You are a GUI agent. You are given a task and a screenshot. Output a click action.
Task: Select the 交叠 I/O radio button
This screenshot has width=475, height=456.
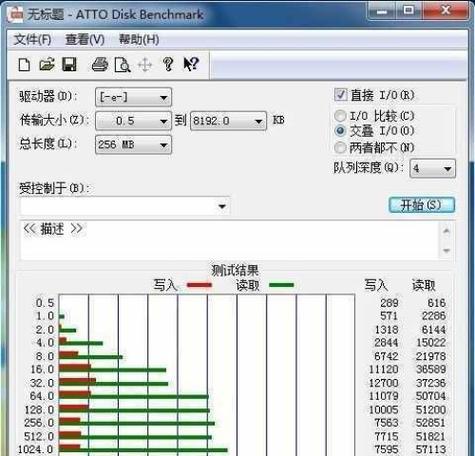coord(340,131)
